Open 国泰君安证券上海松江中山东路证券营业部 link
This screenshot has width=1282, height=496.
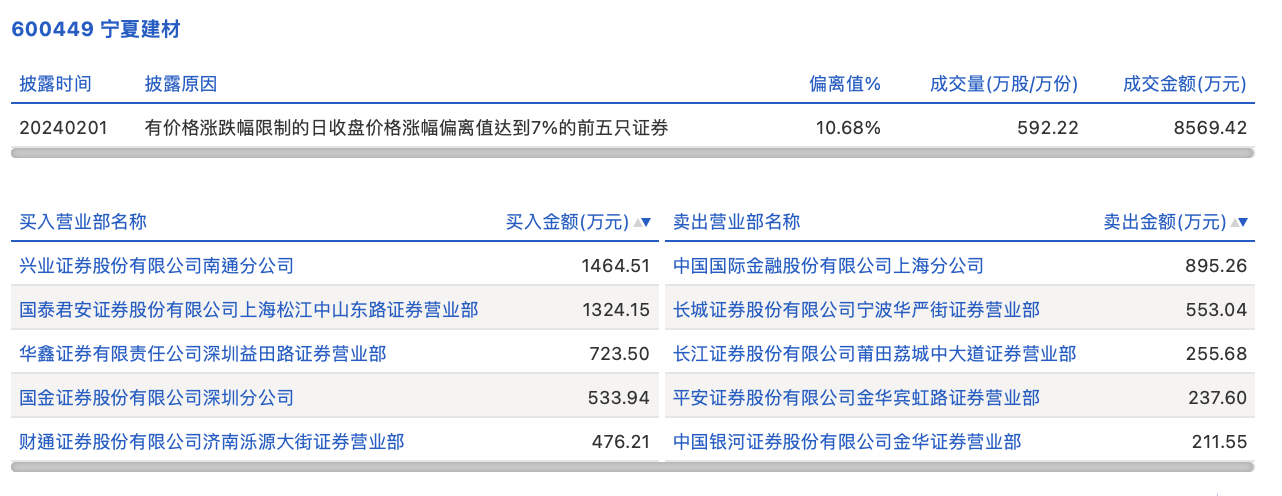[249, 309]
